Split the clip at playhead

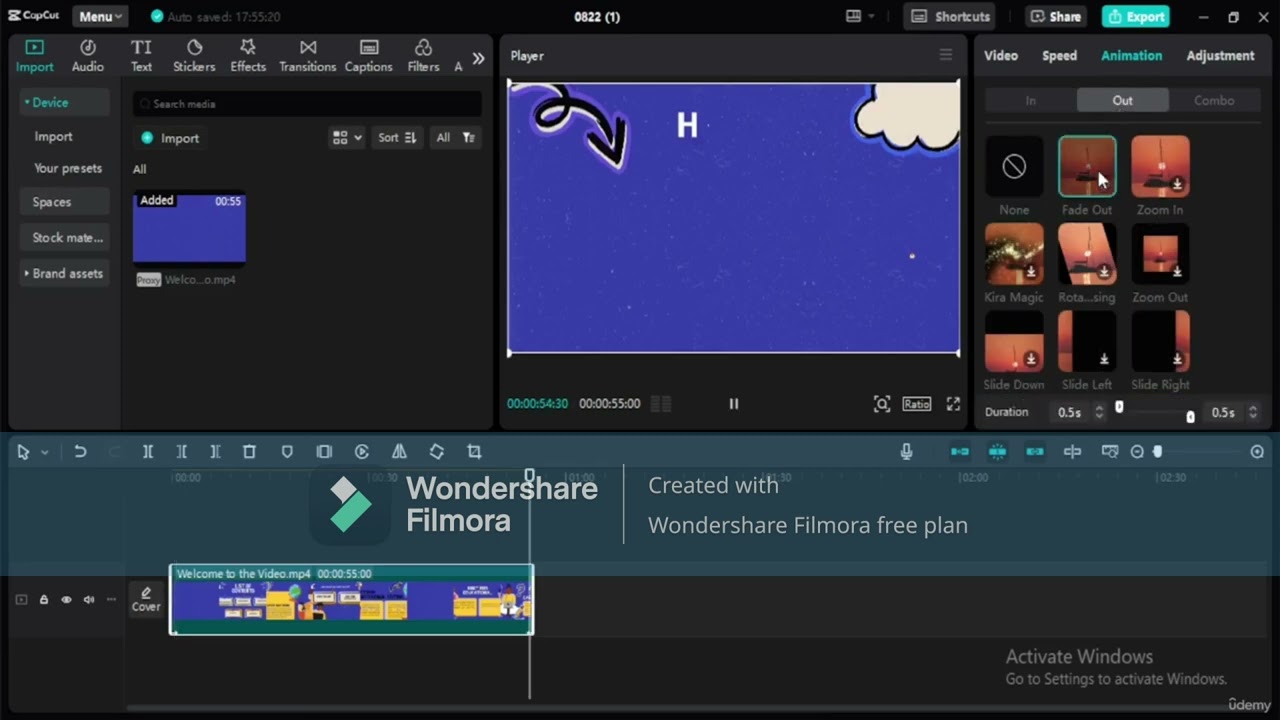pyautogui.click(x=147, y=452)
